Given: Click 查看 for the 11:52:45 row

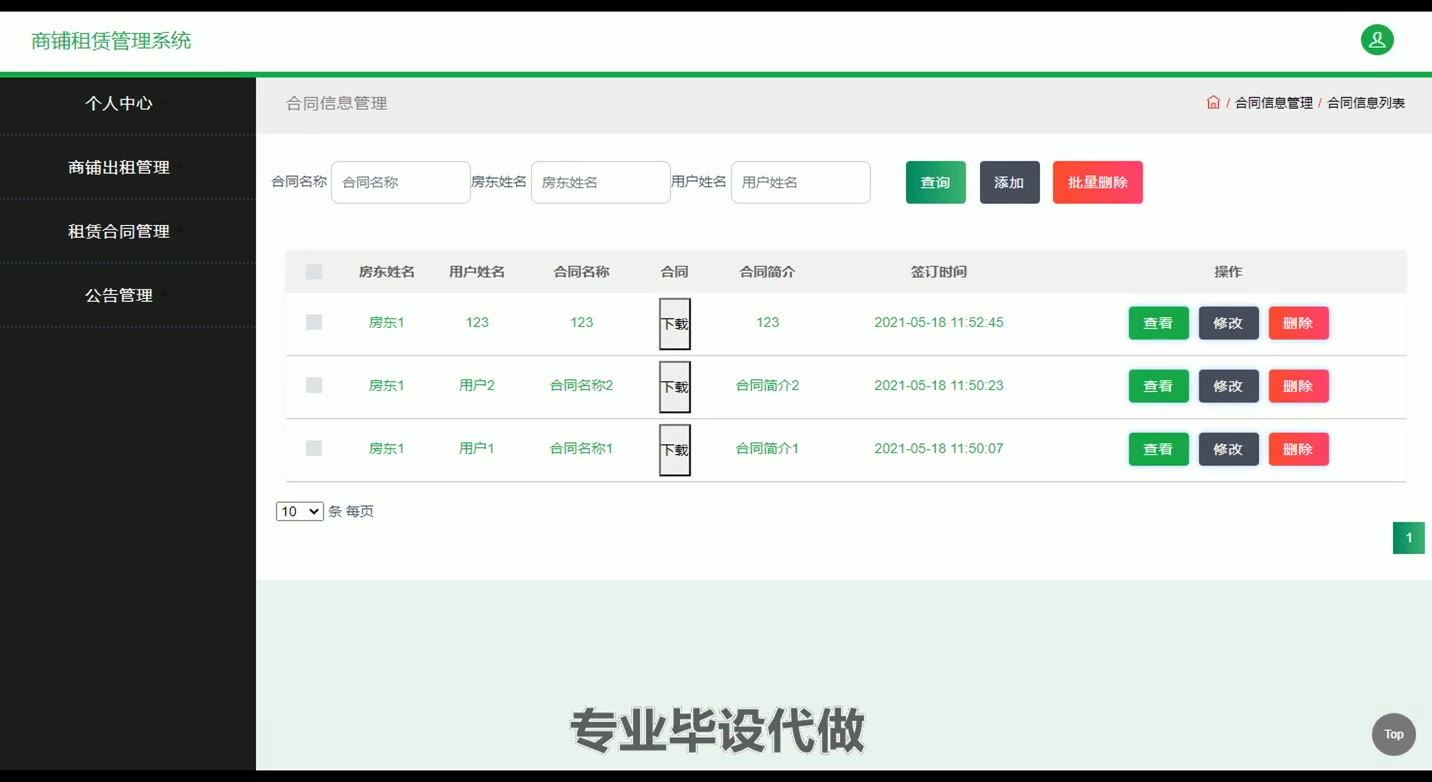Looking at the screenshot, I should 1159,323.
